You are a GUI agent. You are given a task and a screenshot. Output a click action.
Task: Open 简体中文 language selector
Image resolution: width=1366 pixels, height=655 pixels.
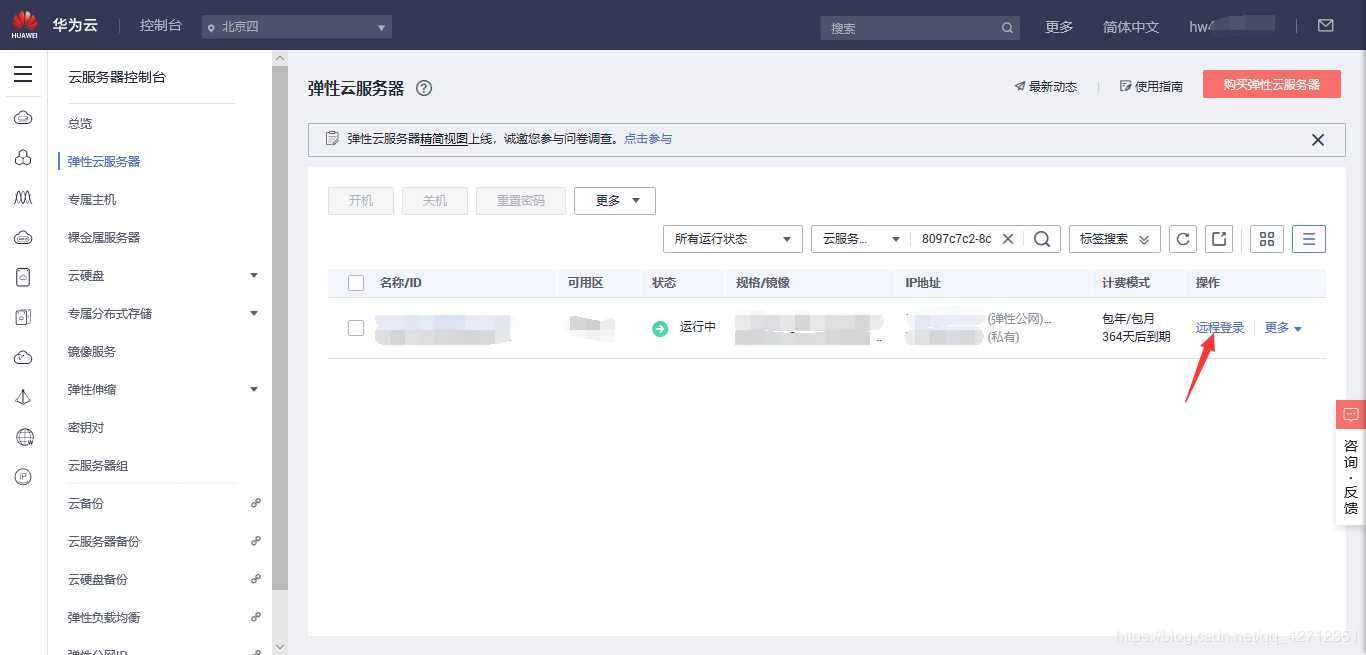1131,27
